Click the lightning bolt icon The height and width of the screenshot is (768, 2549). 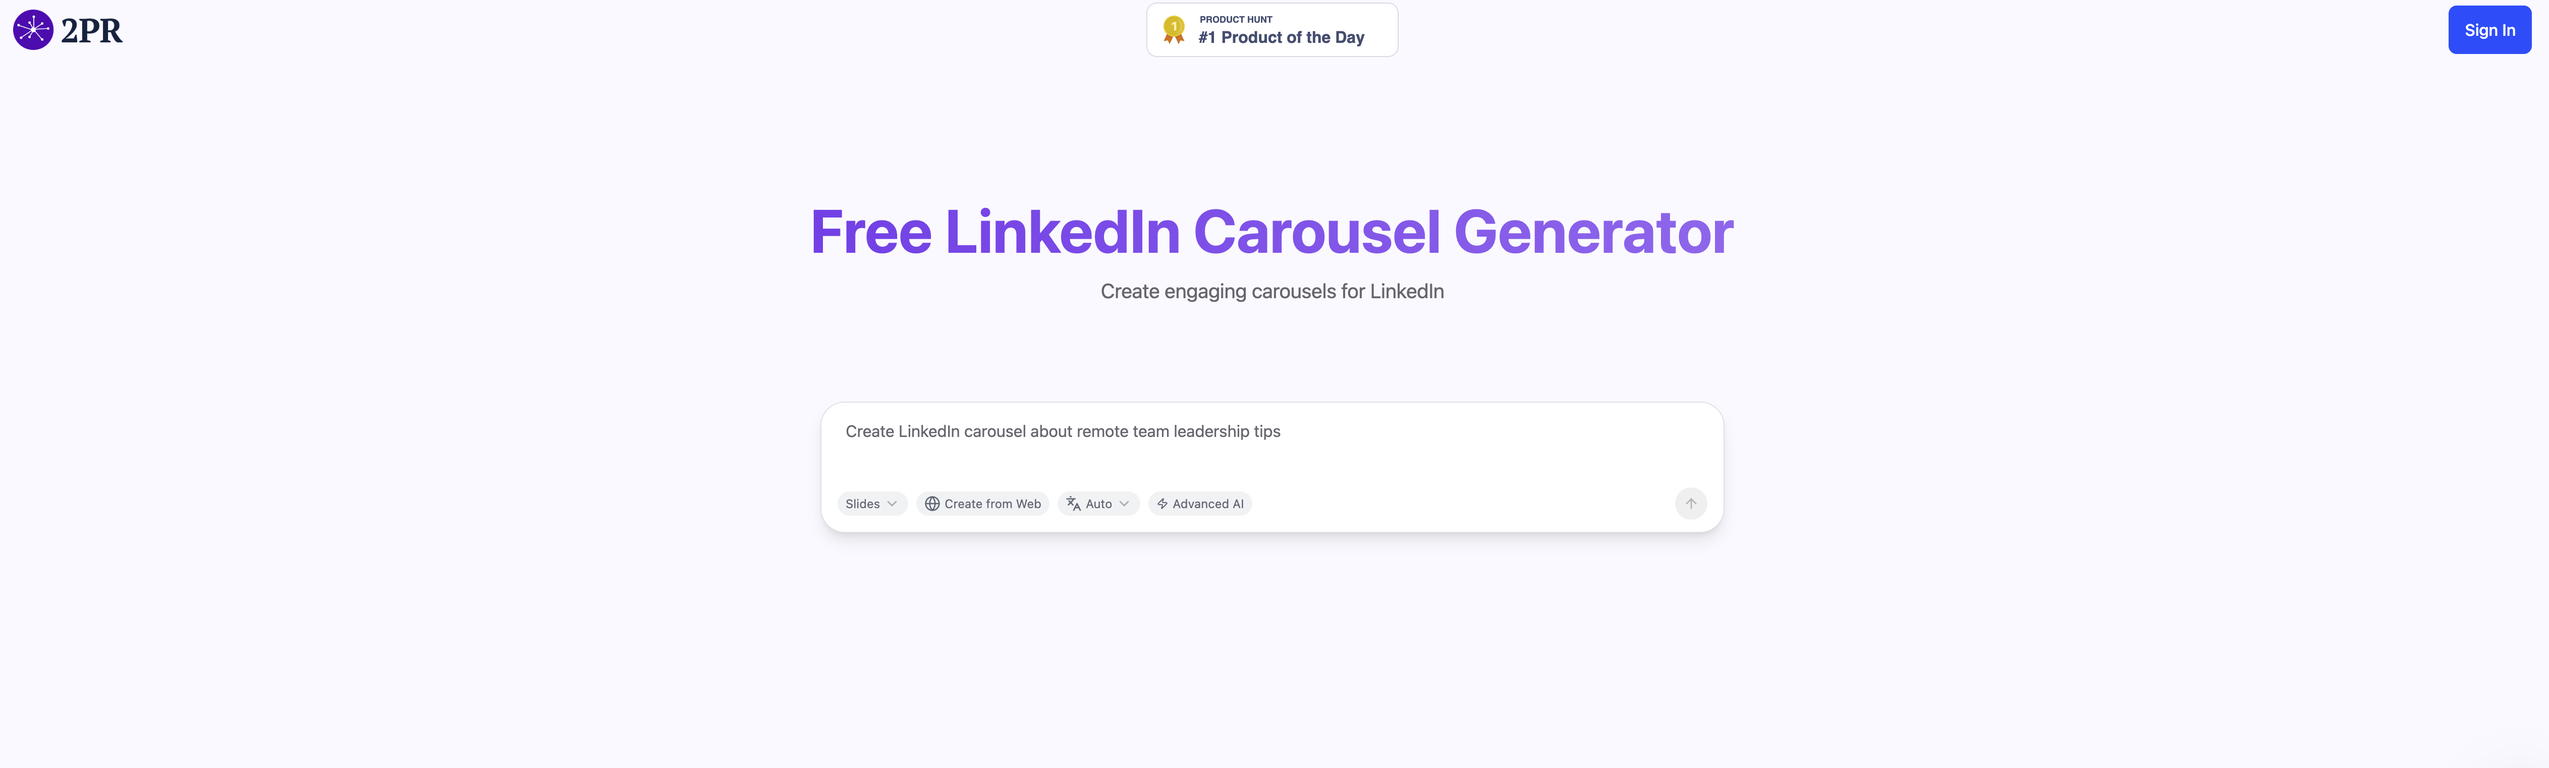(1162, 504)
